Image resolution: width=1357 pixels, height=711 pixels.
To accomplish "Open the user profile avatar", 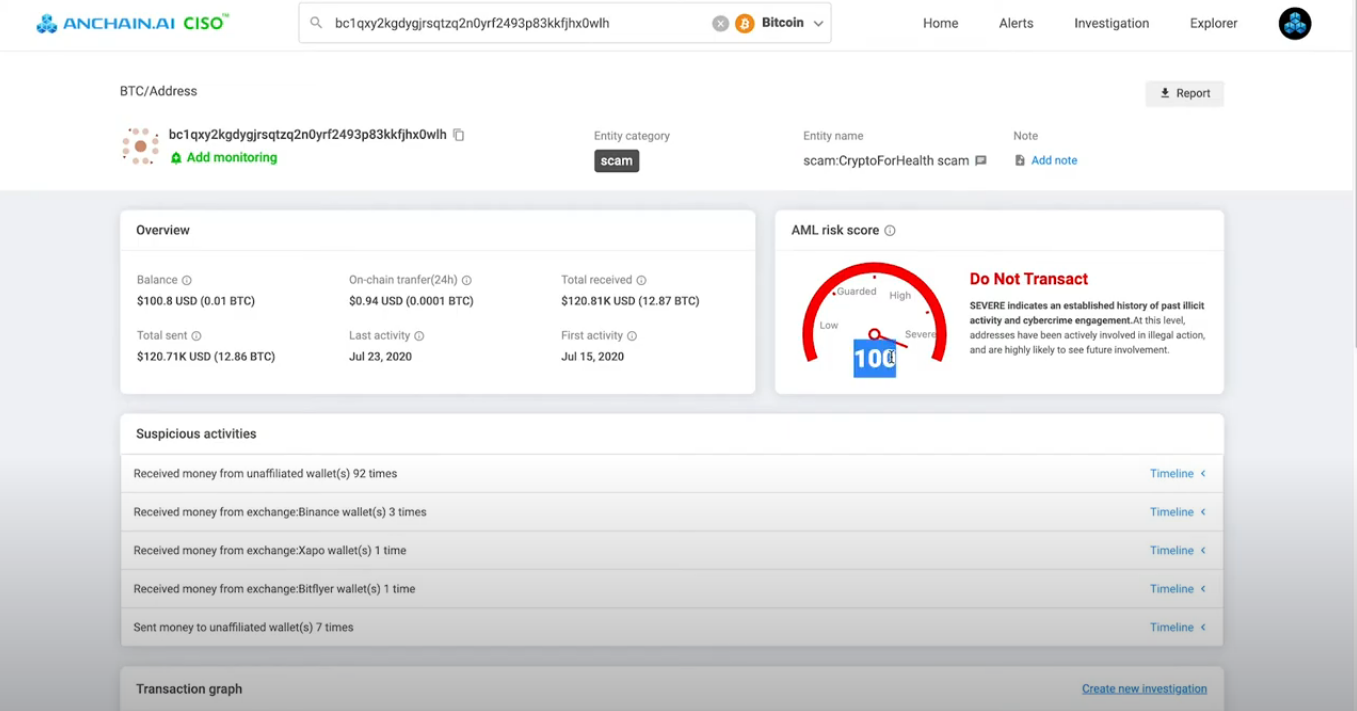I will [1295, 23].
